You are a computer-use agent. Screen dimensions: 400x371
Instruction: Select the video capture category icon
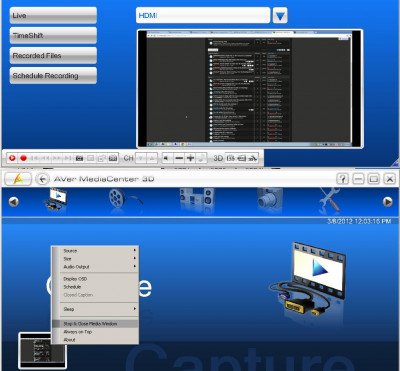click(x=56, y=200)
